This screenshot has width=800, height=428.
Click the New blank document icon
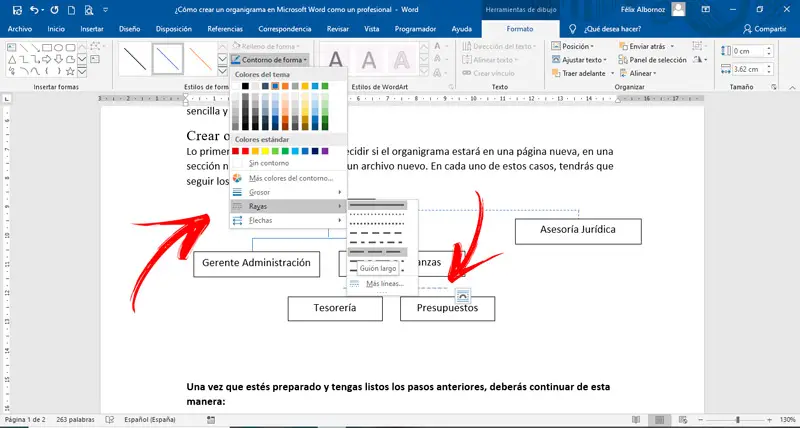coord(71,10)
